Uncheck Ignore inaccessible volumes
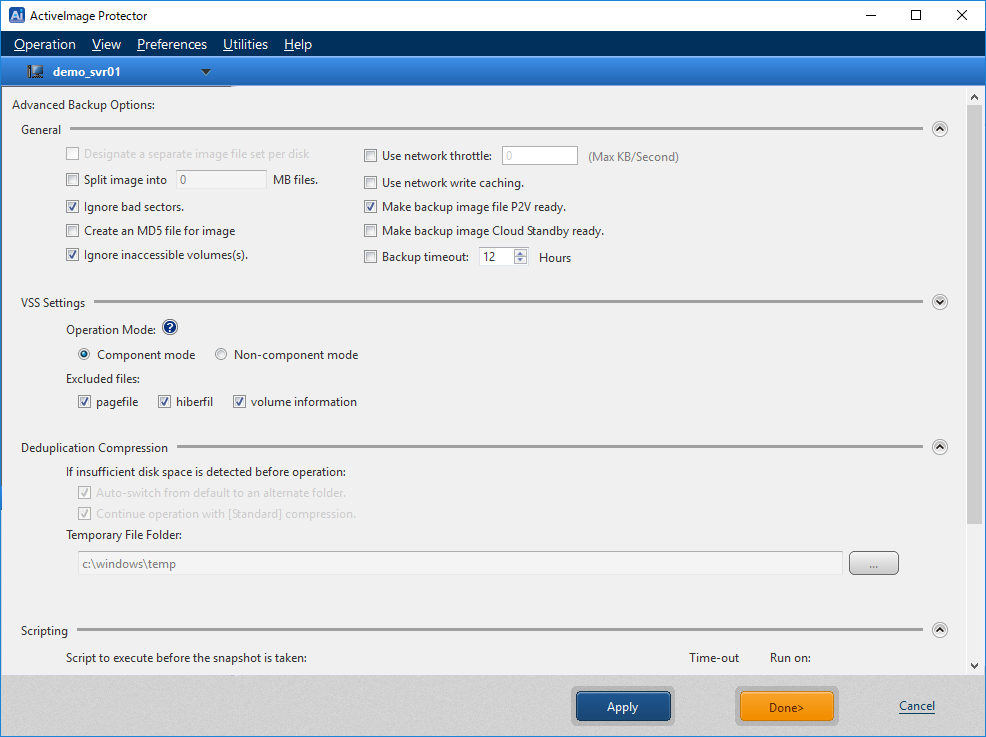The width and height of the screenshot is (986, 737). point(72,255)
